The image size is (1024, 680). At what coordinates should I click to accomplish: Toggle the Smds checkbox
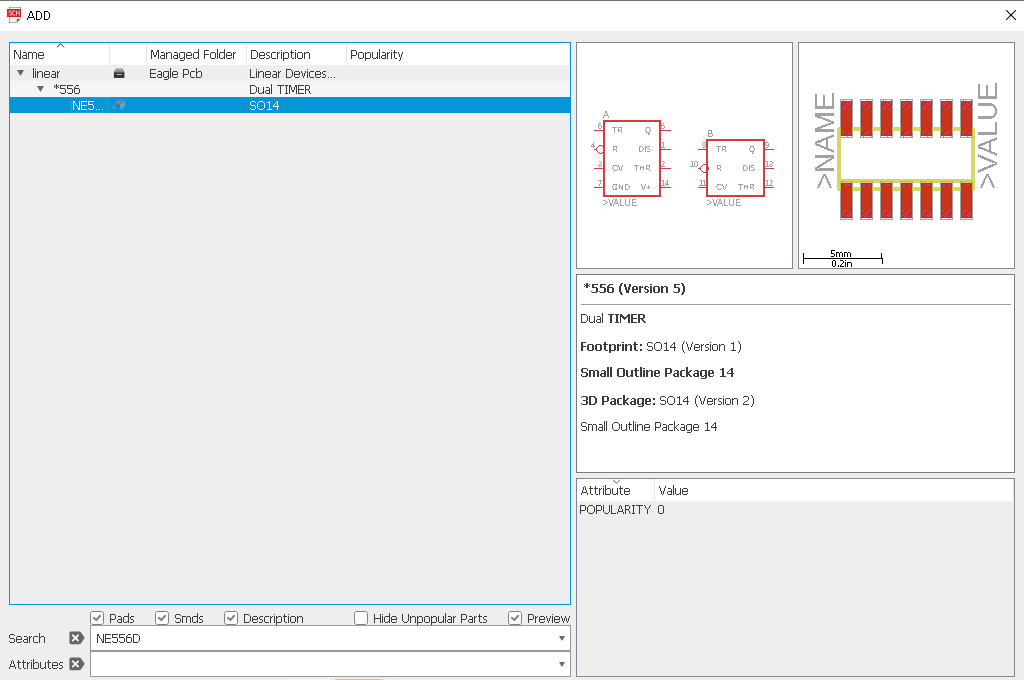162,618
